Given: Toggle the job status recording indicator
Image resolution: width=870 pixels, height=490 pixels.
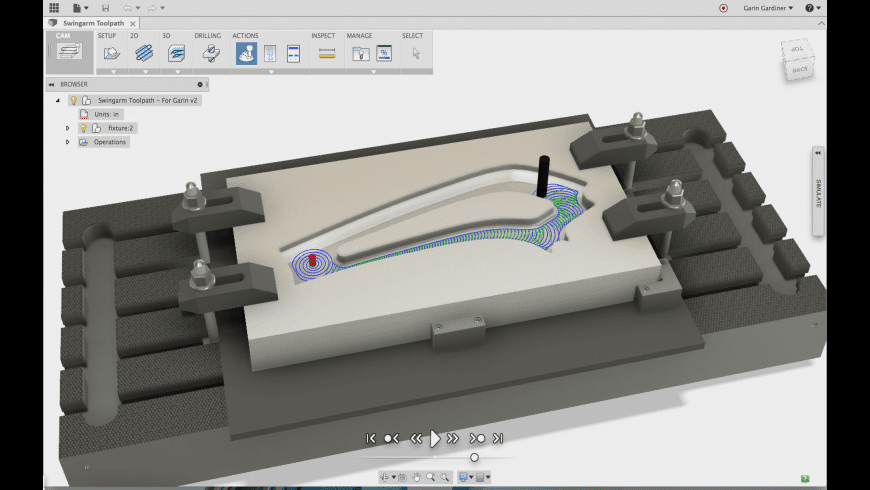Looking at the screenshot, I should [x=723, y=8].
